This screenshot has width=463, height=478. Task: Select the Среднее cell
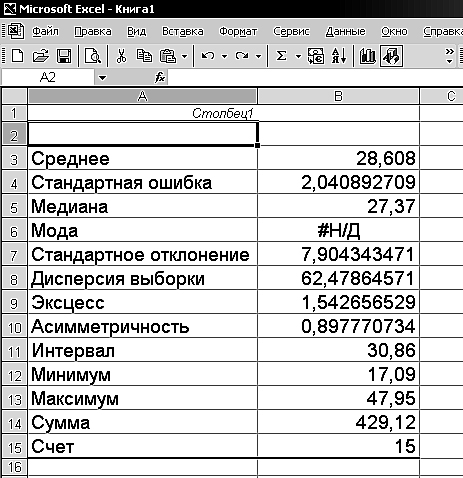(x=143, y=159)
